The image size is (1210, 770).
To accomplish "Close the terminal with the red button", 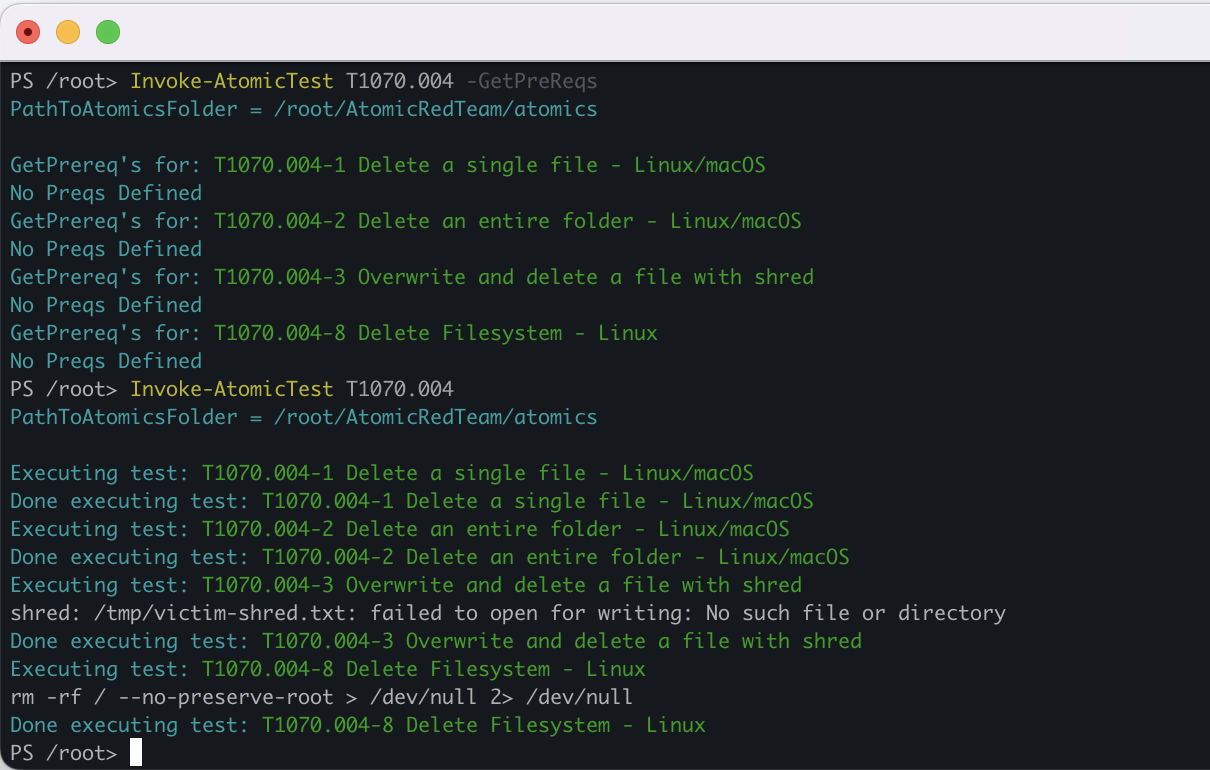I will click(x=28, y=32).
